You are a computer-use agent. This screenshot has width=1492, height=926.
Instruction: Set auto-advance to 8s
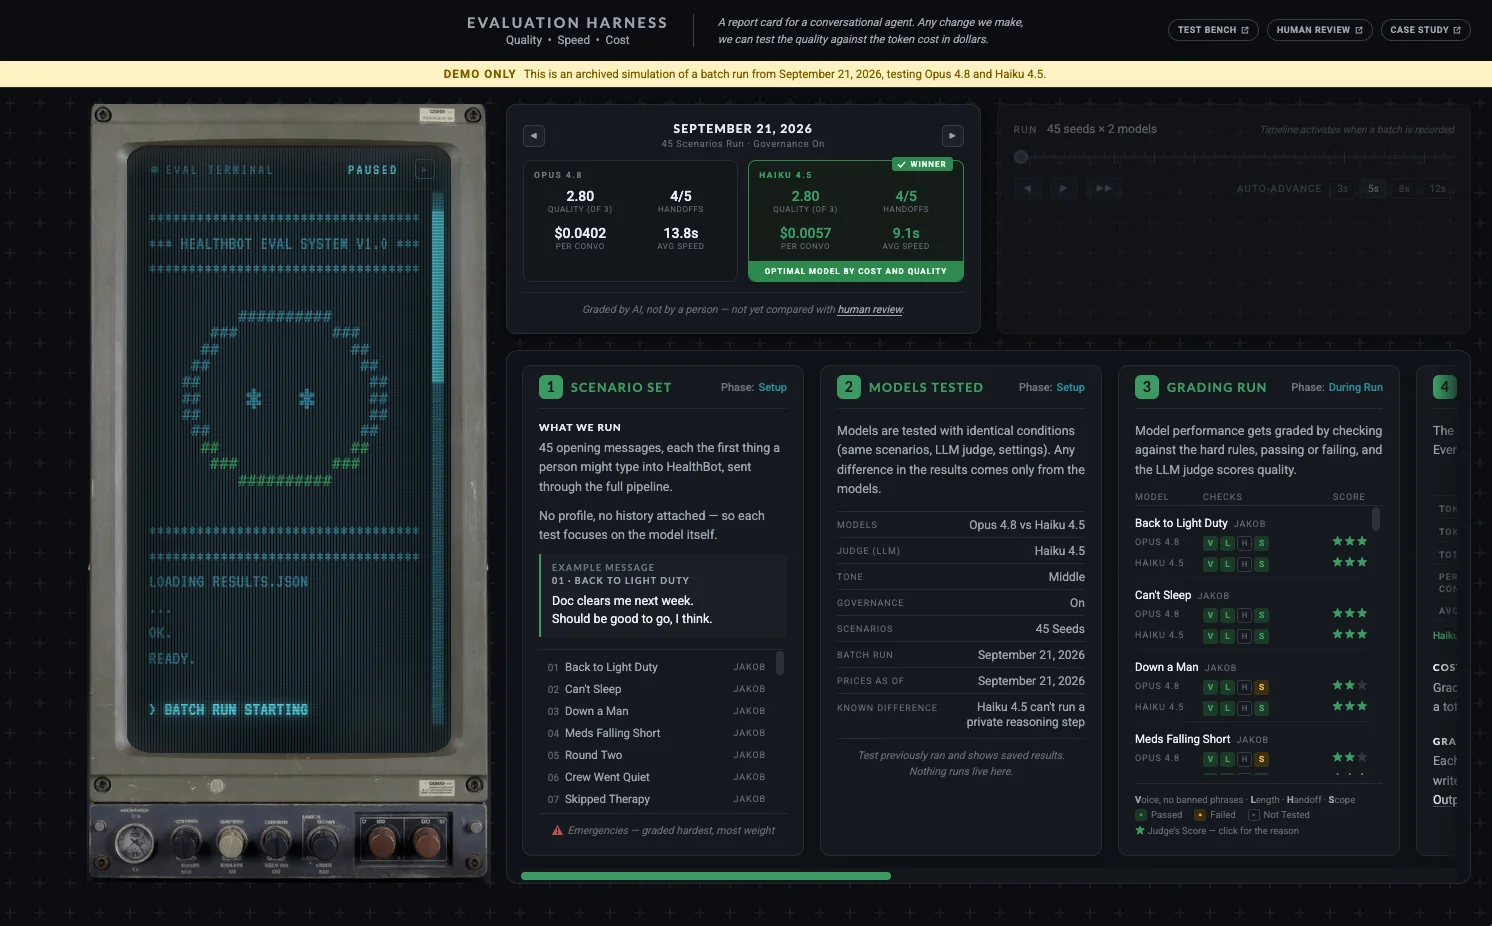coord(1404,188)
